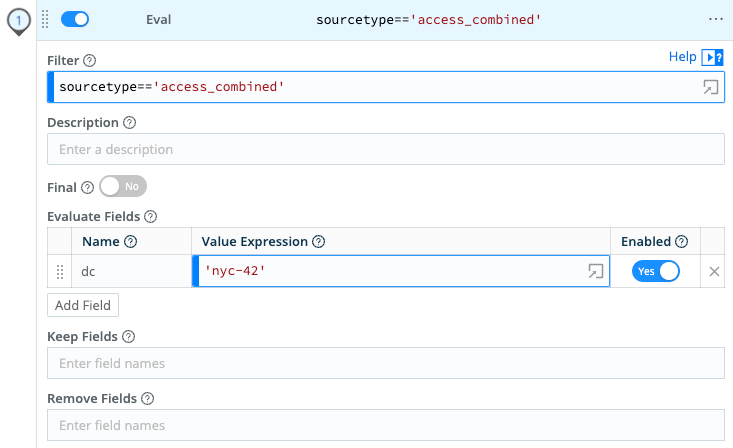
Task: Open the Value Expression expand editor icon
Action: [595, 271]
